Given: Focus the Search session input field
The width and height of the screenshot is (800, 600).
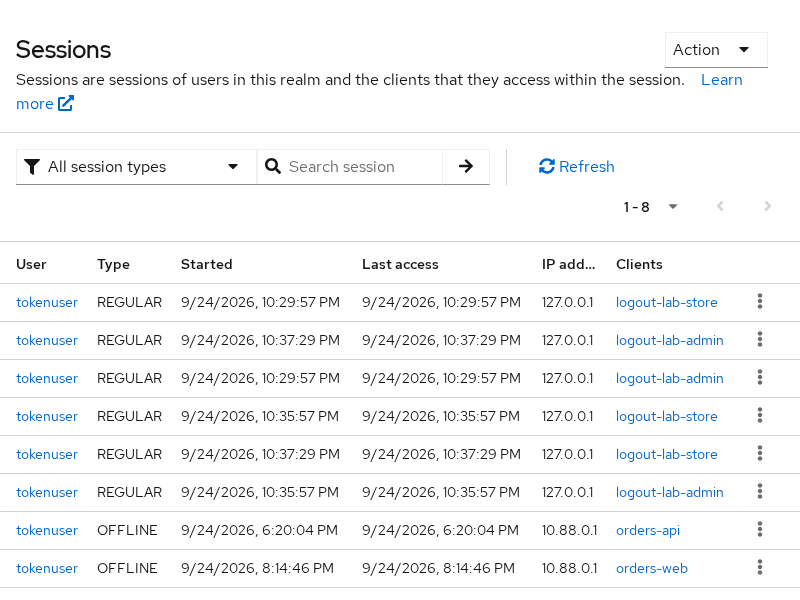Looking at the screenshot, I should pos(364,167).
